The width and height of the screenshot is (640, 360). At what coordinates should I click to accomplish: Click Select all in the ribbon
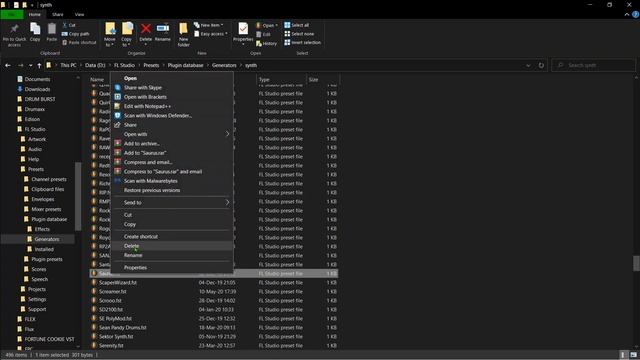(x=297, y=25)
